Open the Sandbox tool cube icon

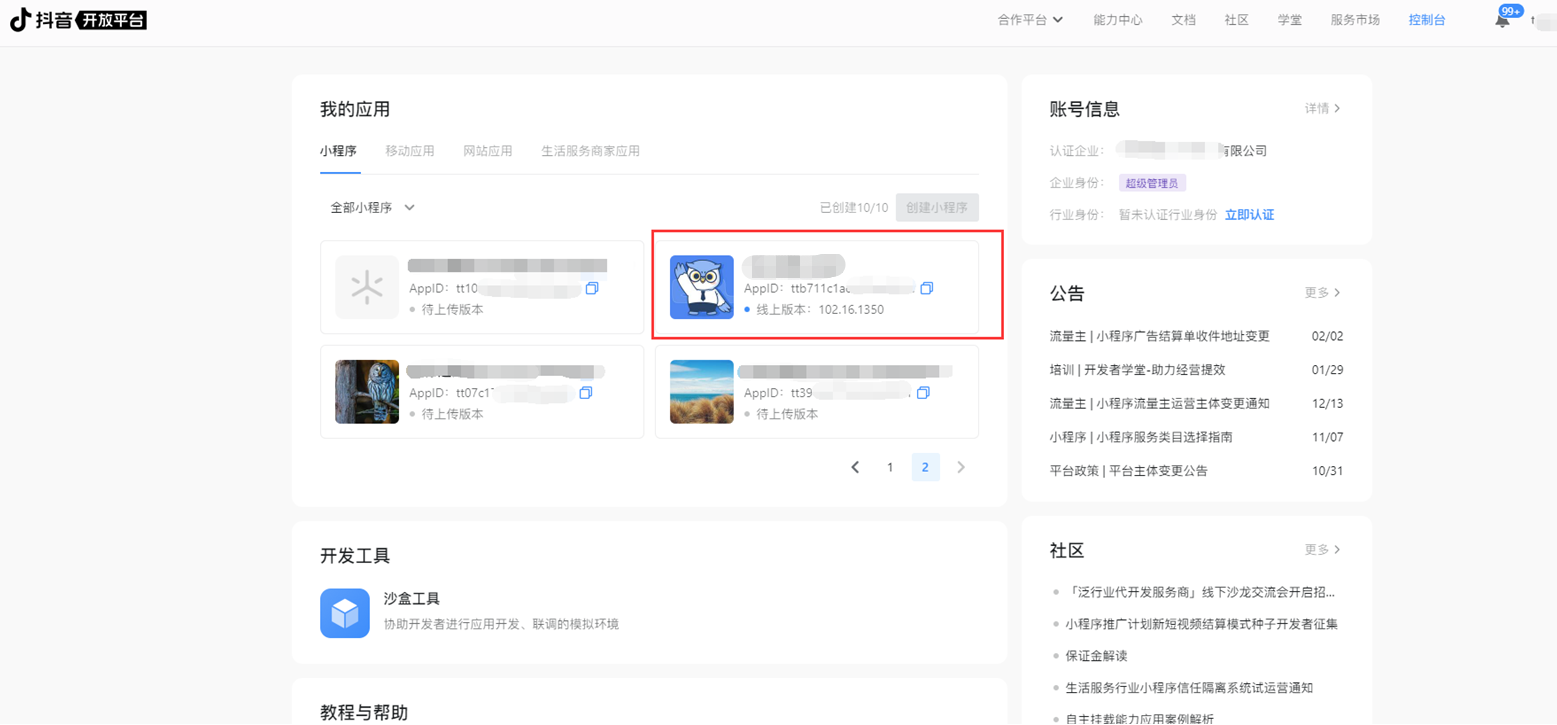[345, 613]
